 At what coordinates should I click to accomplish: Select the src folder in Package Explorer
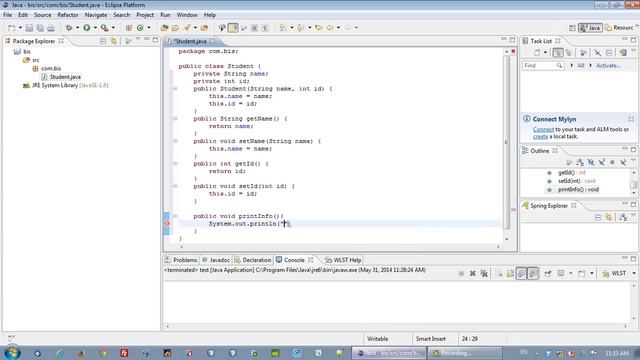[x=36, y=60]
